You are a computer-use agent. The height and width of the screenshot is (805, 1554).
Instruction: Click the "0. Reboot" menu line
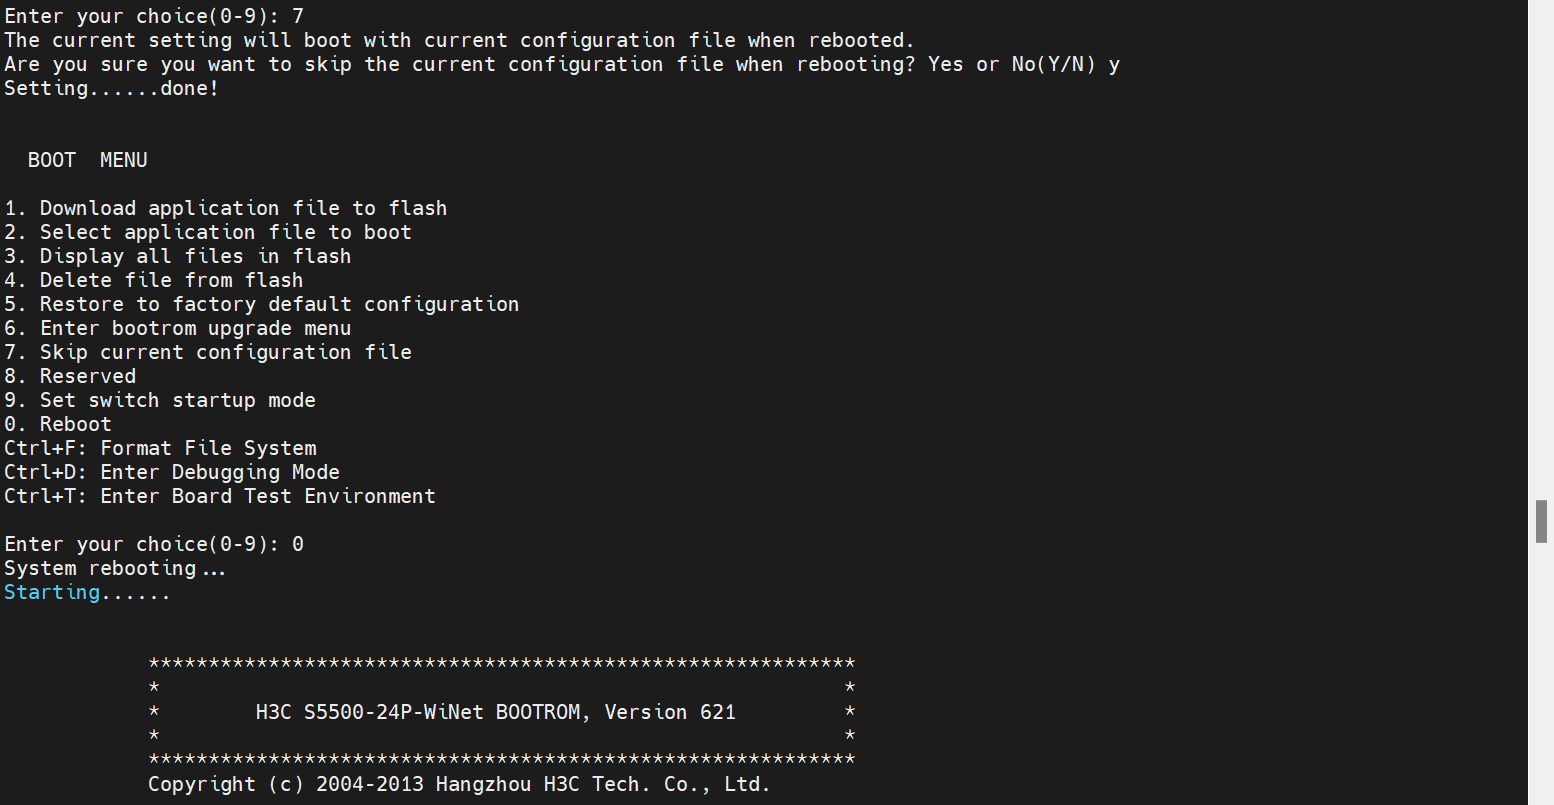pyautogui.click(x=57, y=424)
